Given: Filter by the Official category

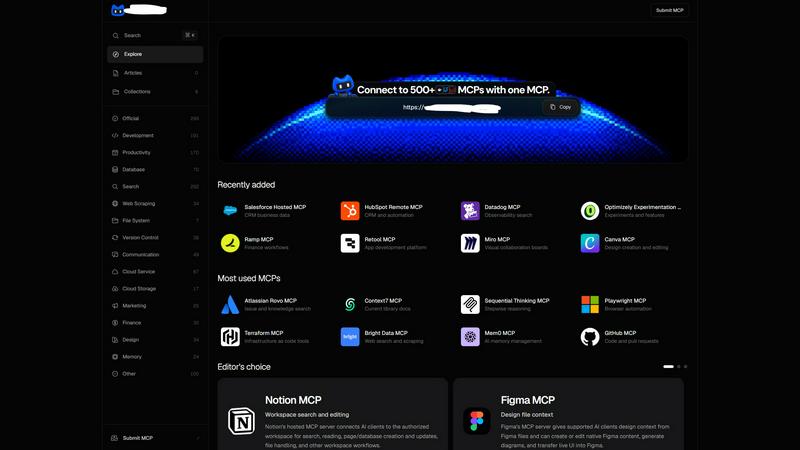Looking at the screenshot, I should tap(155, 118).
